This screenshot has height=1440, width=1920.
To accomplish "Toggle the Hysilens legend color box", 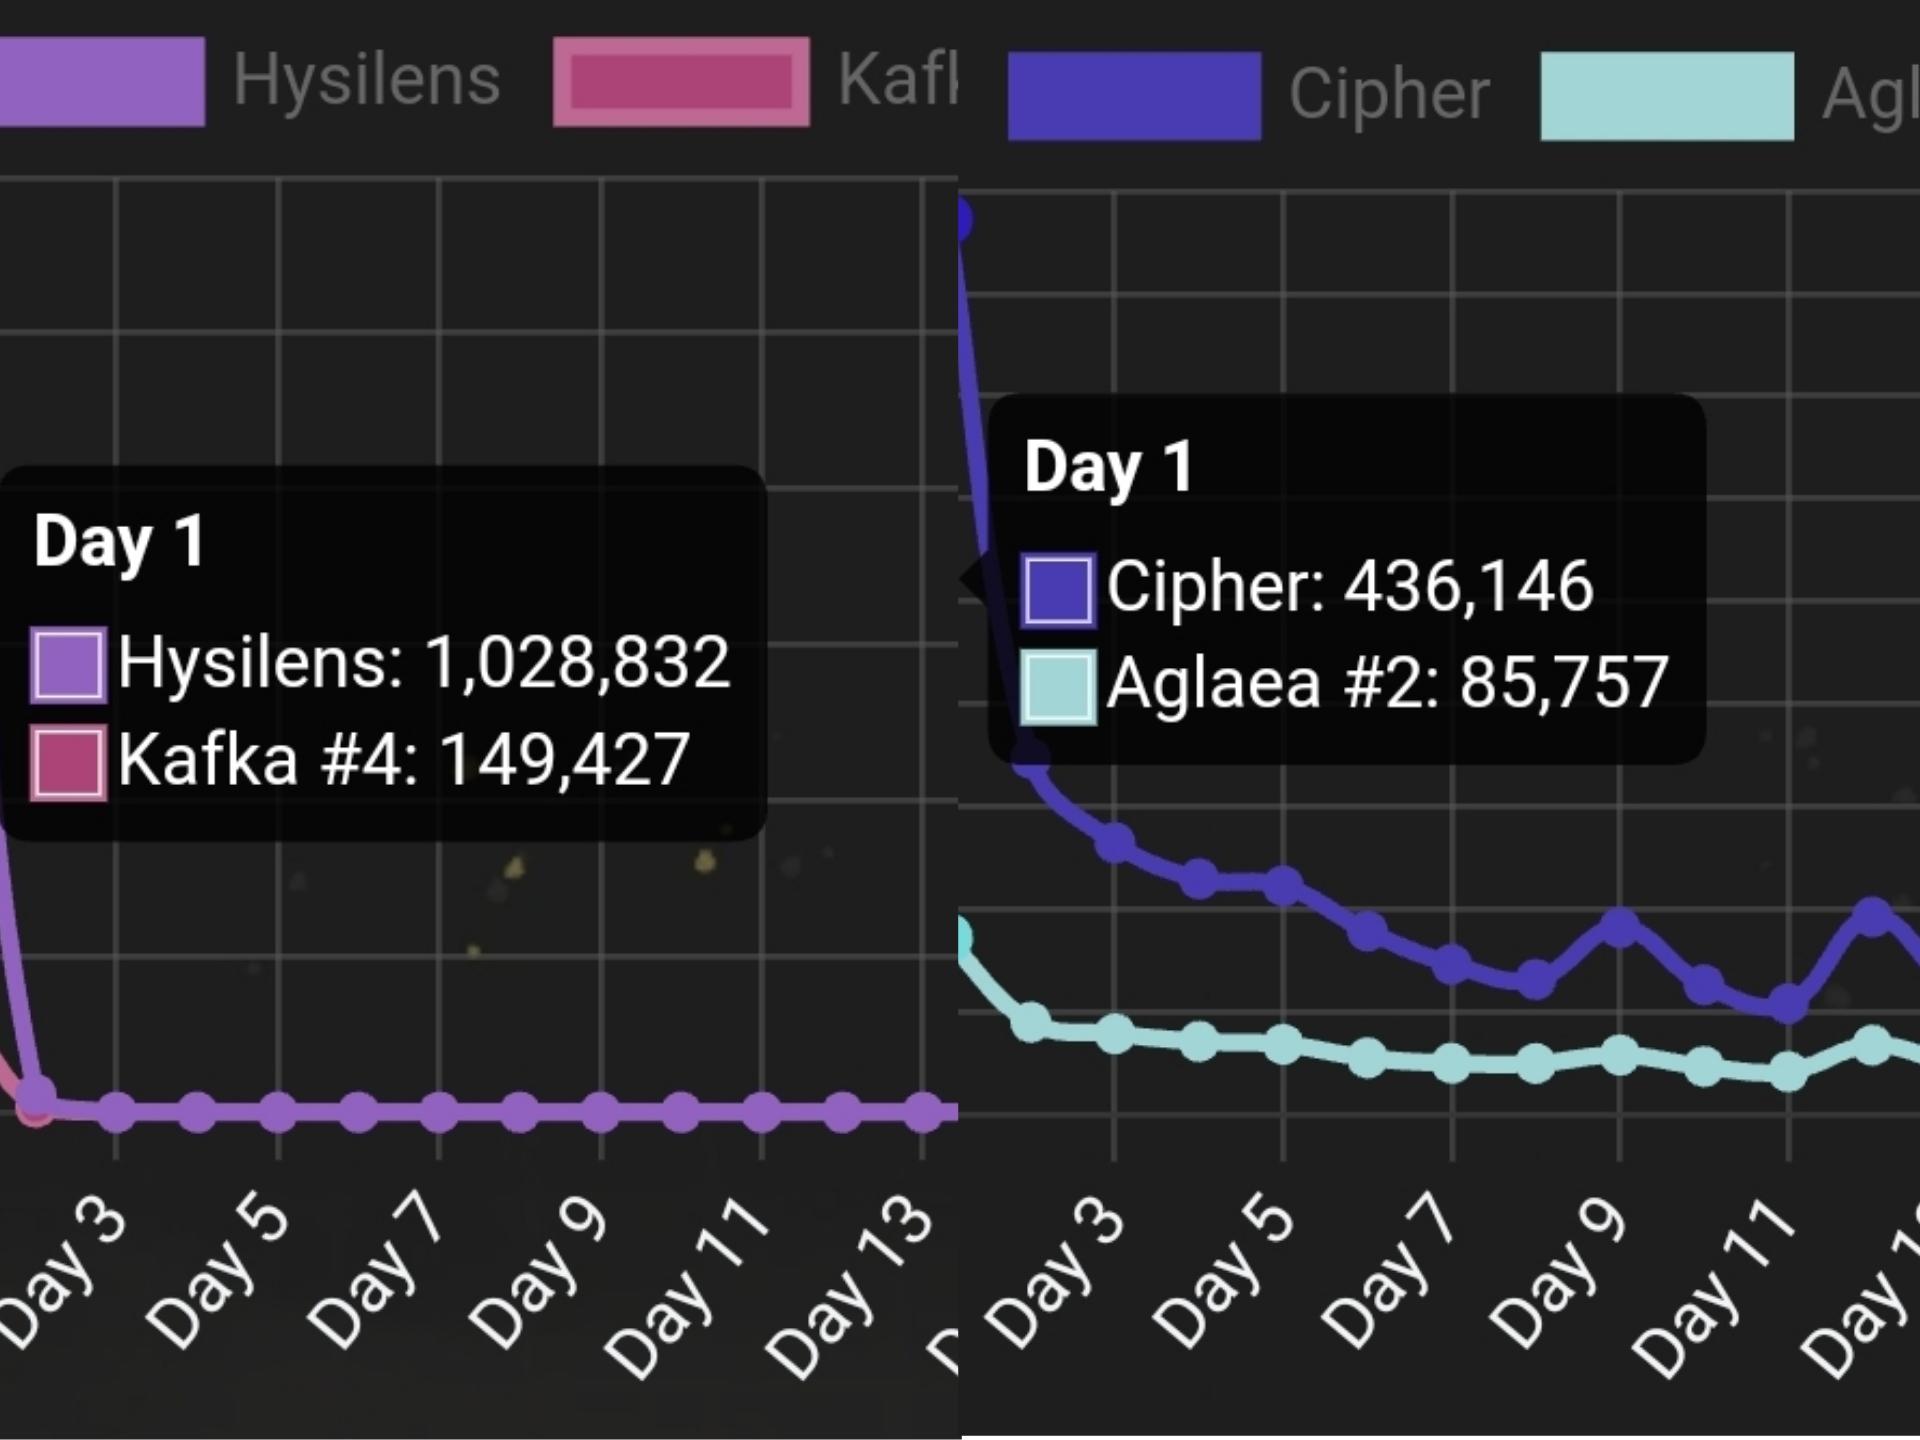I will coord(100,81).
